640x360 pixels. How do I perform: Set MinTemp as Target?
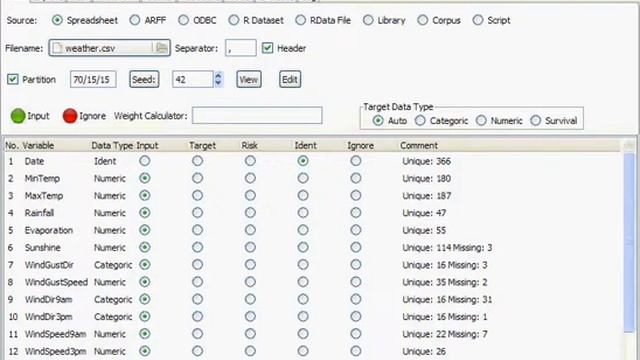pos(198,178)
